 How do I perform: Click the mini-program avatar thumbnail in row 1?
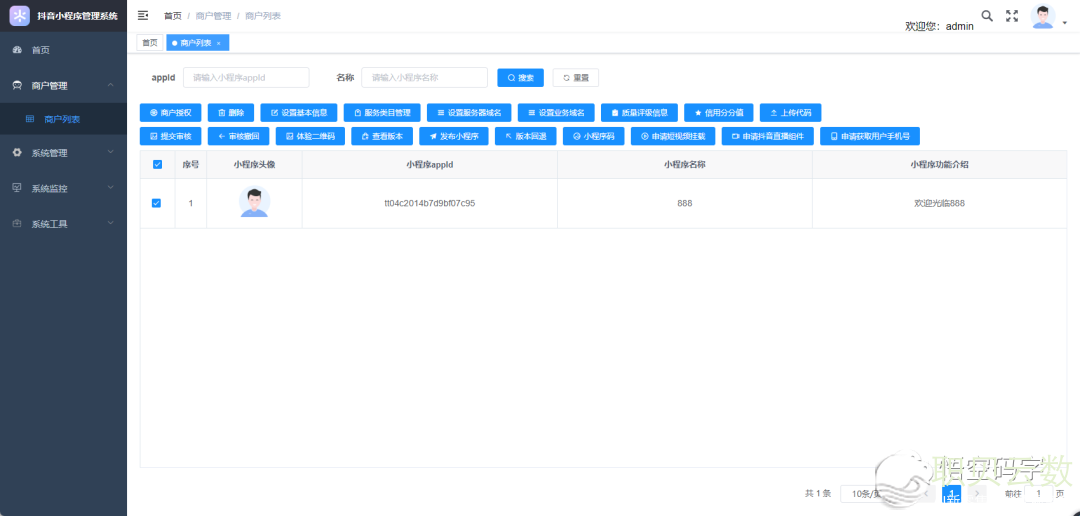pyautogui.click(x=254, y=203)
